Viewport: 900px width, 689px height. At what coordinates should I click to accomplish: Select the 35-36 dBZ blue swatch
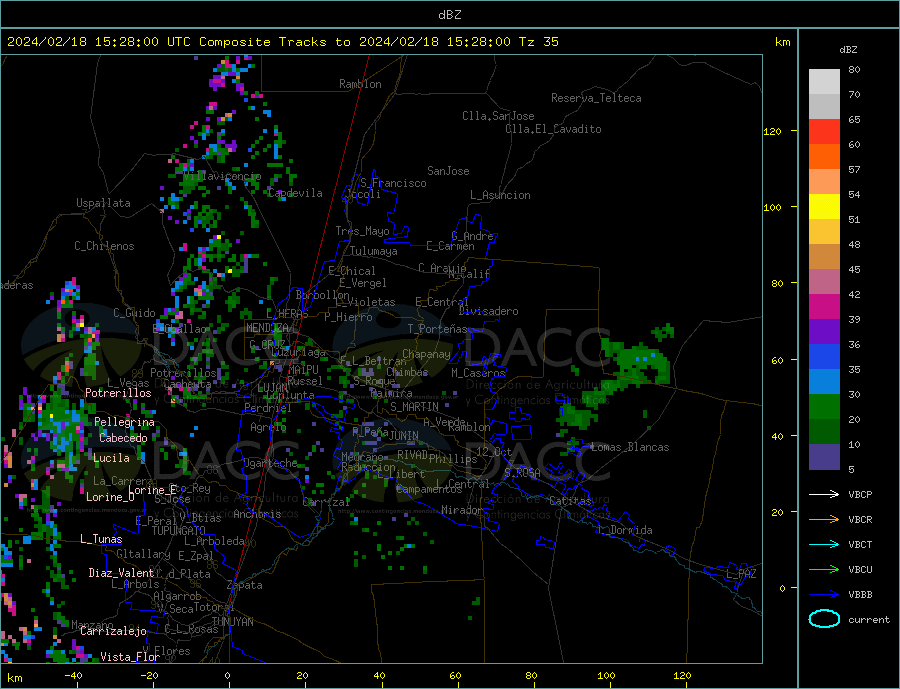click(824, 357)
